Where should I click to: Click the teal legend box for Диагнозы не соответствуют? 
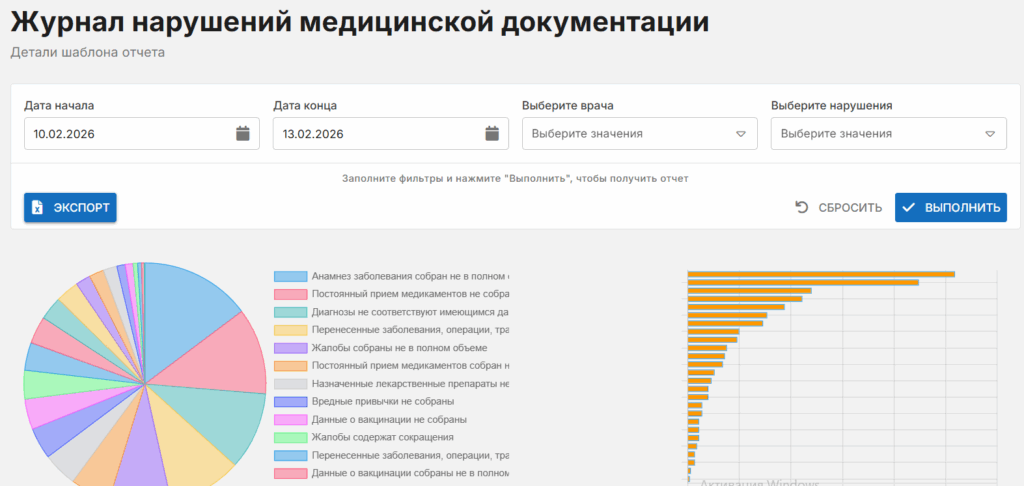[x=290, y=312]
